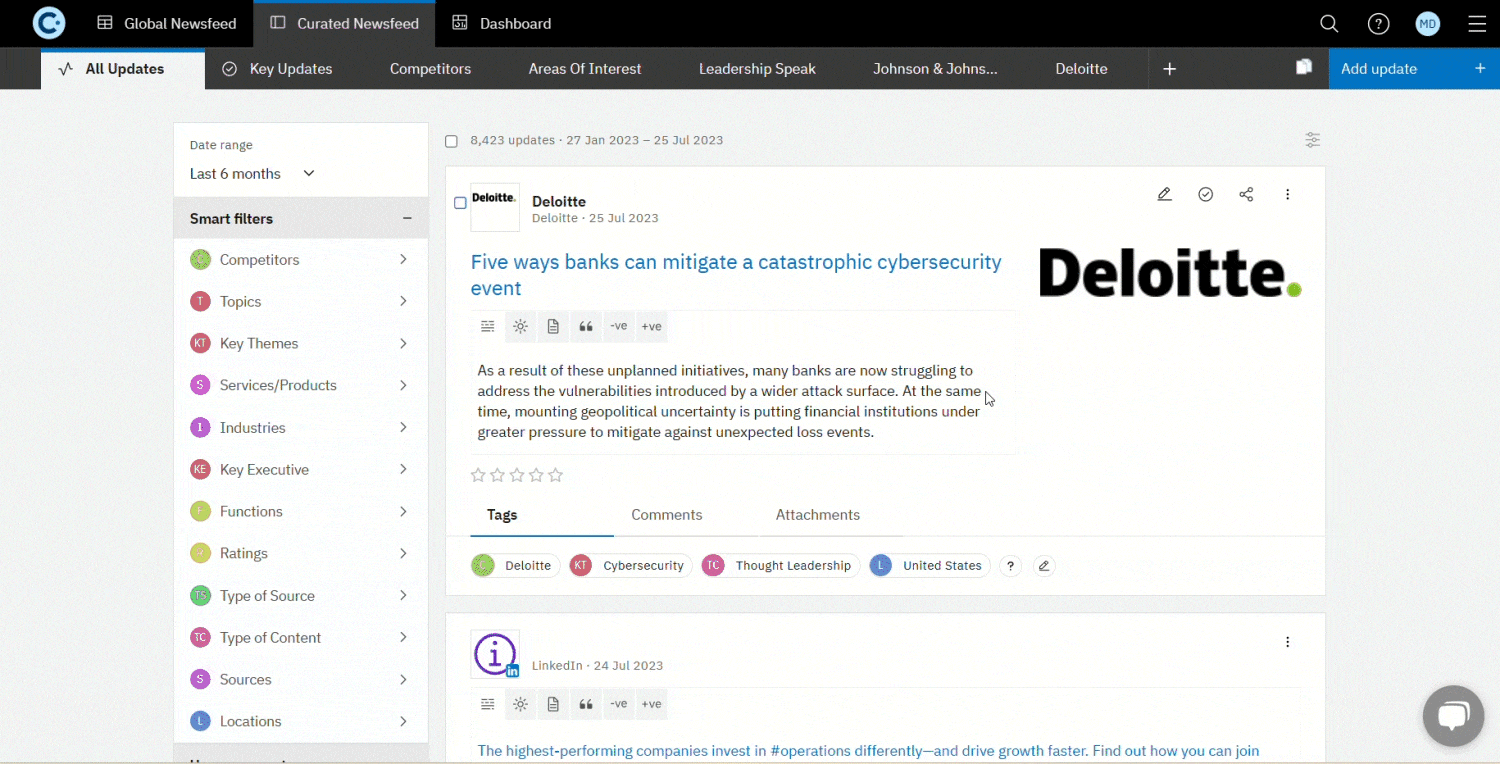Mark Deloitte update as key update

click(x=1206, y=194)
